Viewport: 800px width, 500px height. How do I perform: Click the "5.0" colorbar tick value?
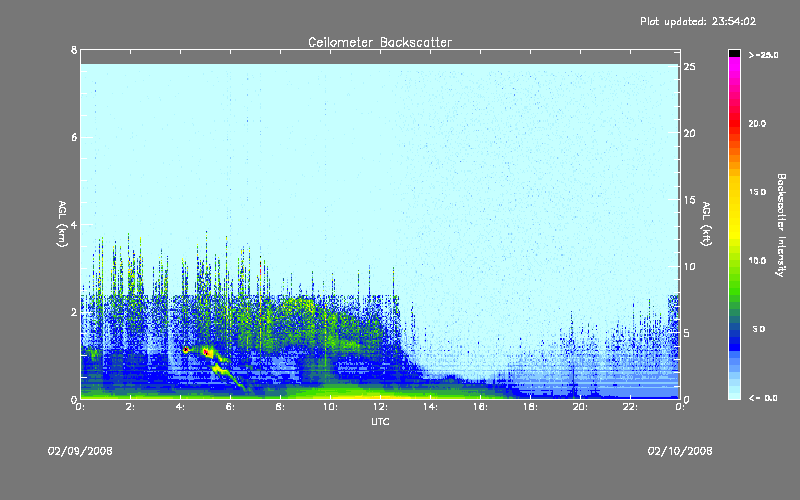point(759,329)
